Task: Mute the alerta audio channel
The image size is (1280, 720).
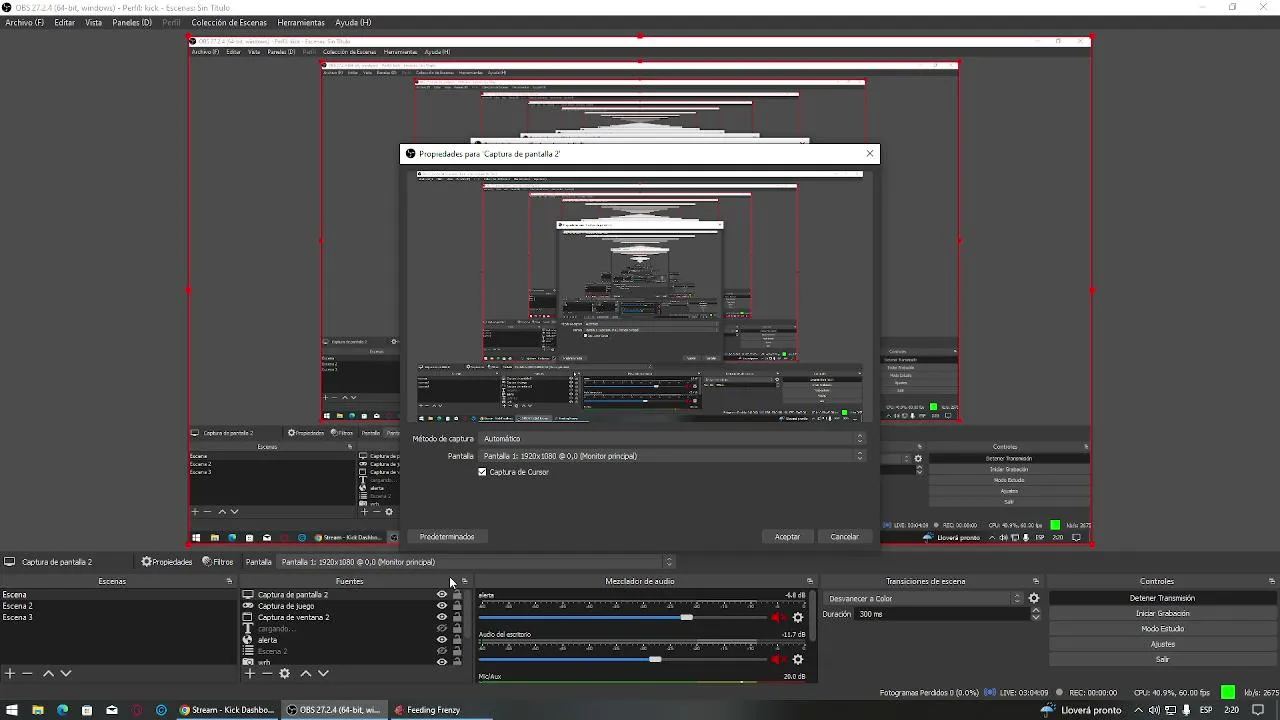Action: point(779,617)
